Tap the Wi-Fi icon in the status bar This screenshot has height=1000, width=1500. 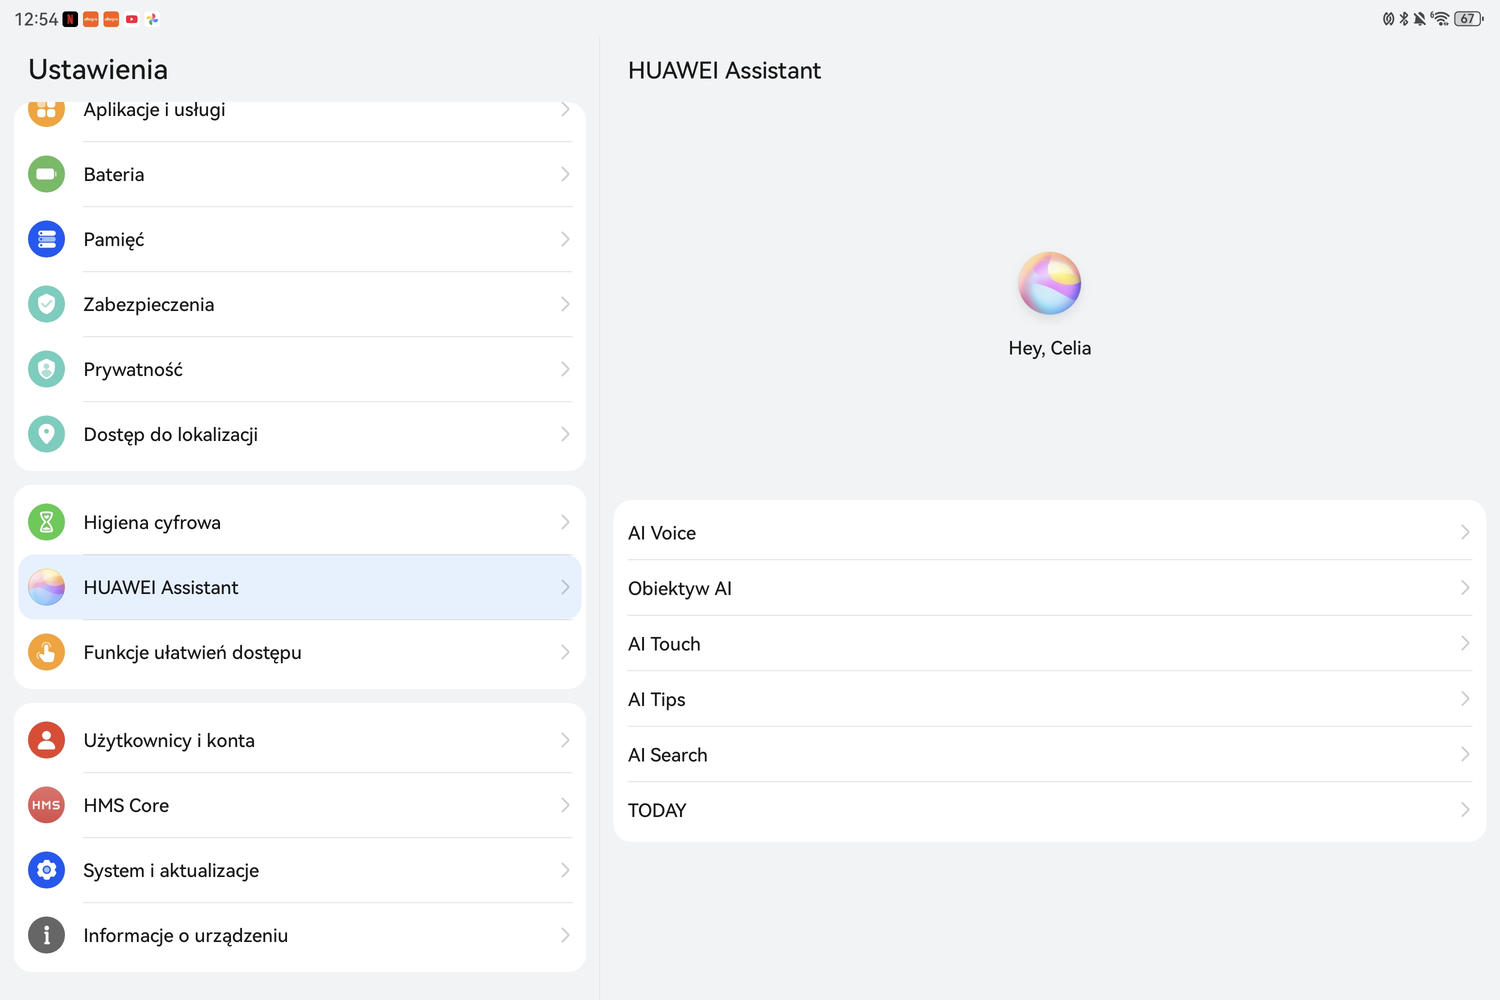[1440, 19]
